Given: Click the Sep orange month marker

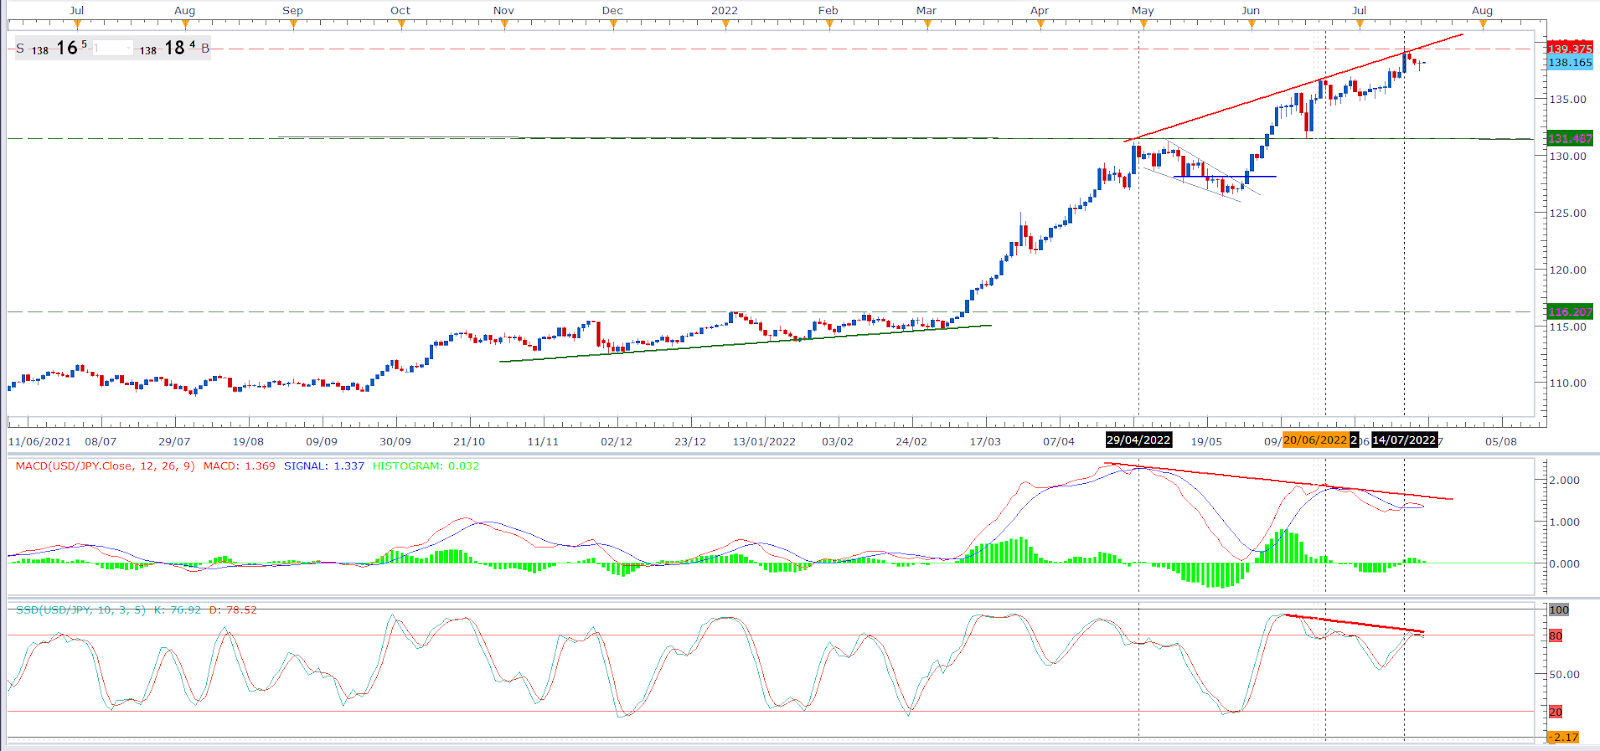Looking at the screenshot, I should coord(293,24).
